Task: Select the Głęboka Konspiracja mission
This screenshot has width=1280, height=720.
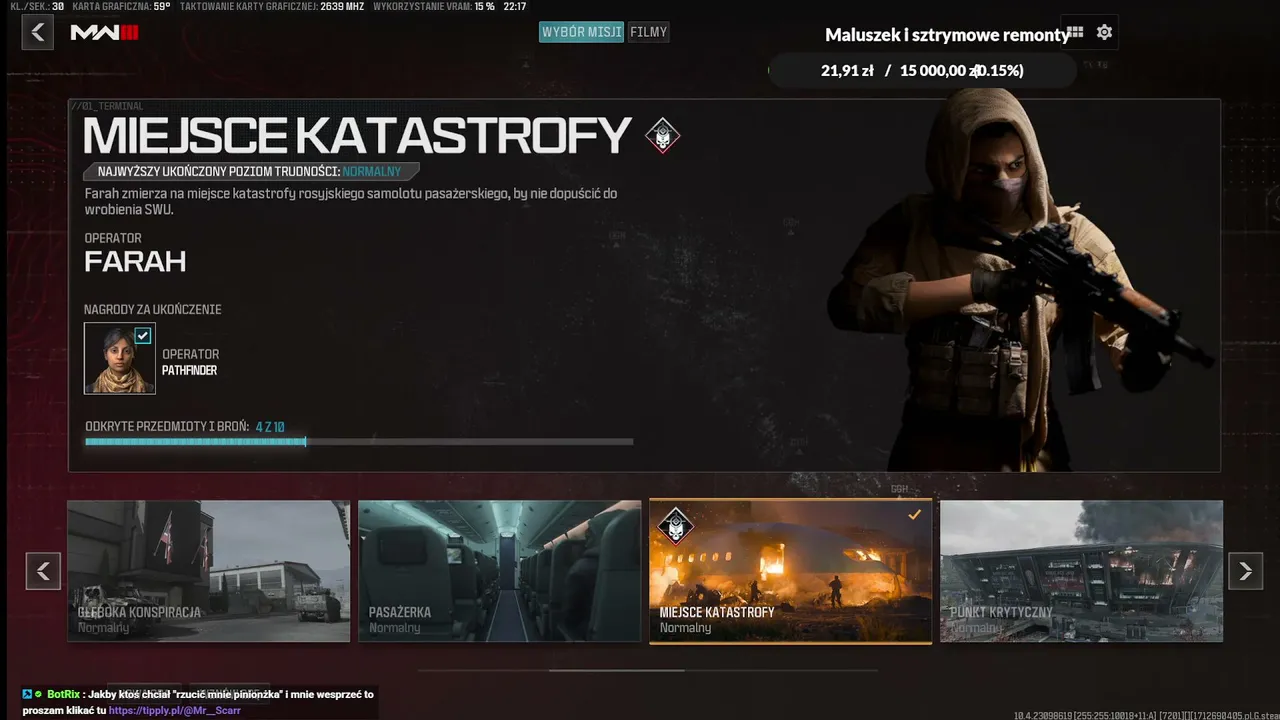Action: coord(209,571)
